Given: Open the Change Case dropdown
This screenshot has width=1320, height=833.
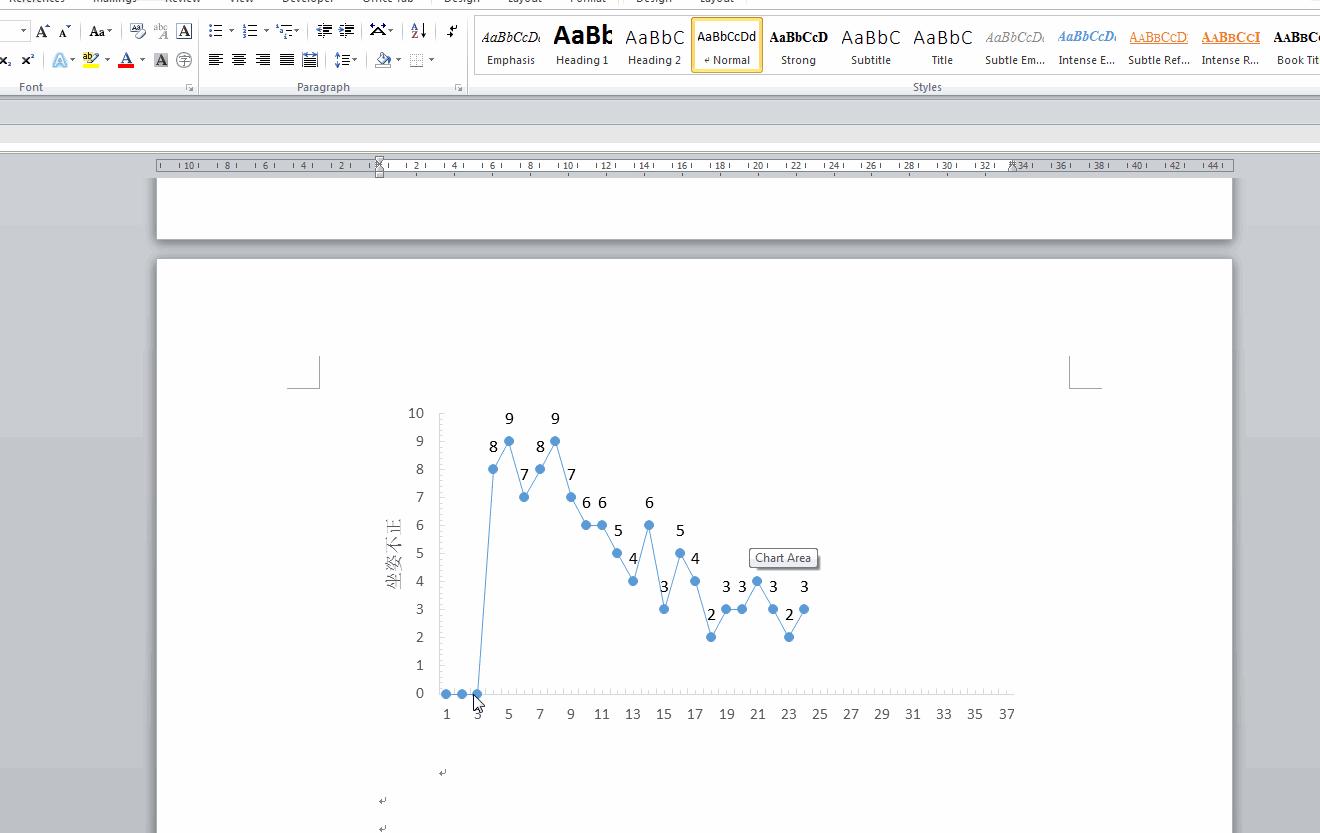Looking at the screenshot, I should click(x=100, y=31).
